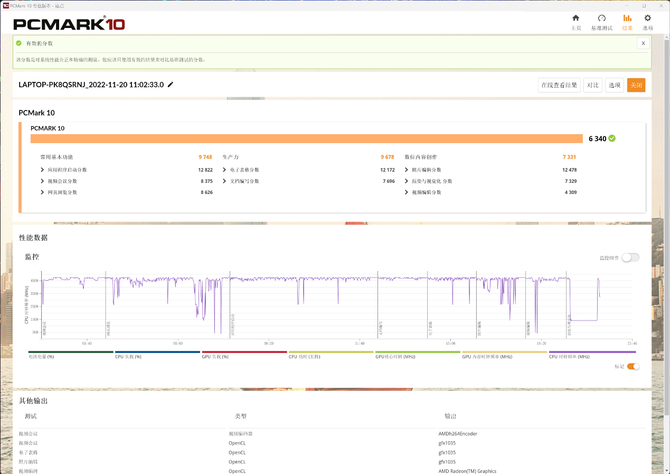Open the Options (选项) gear icon
Viewport: 670px width, 474px height.
648,20
